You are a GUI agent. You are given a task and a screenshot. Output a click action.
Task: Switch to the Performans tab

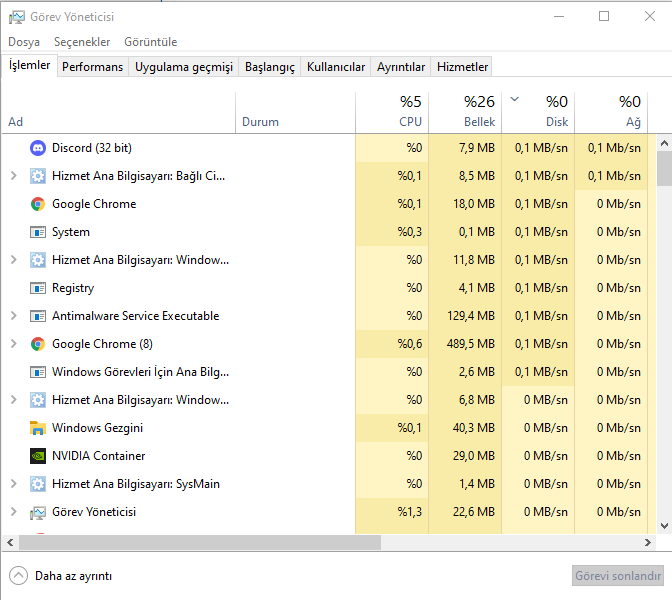pos(93,67)
